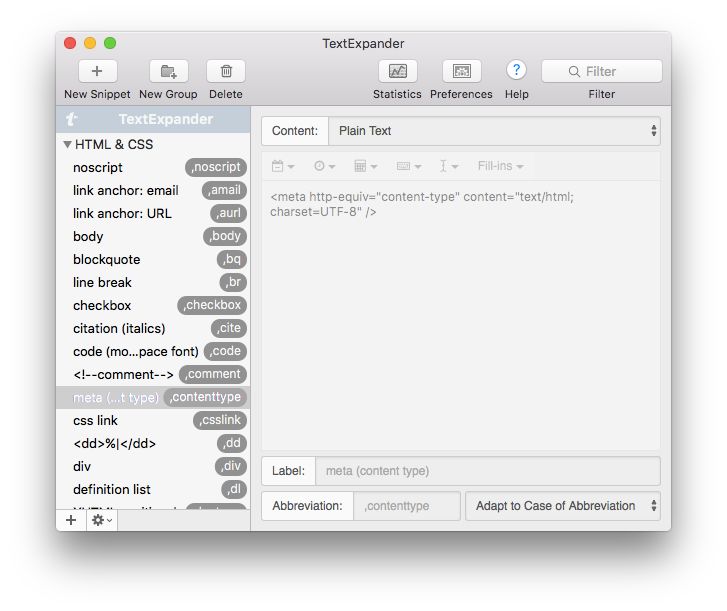Select the checkbox snippet
The height and width of the screenshot is (611, 727).
153,306
